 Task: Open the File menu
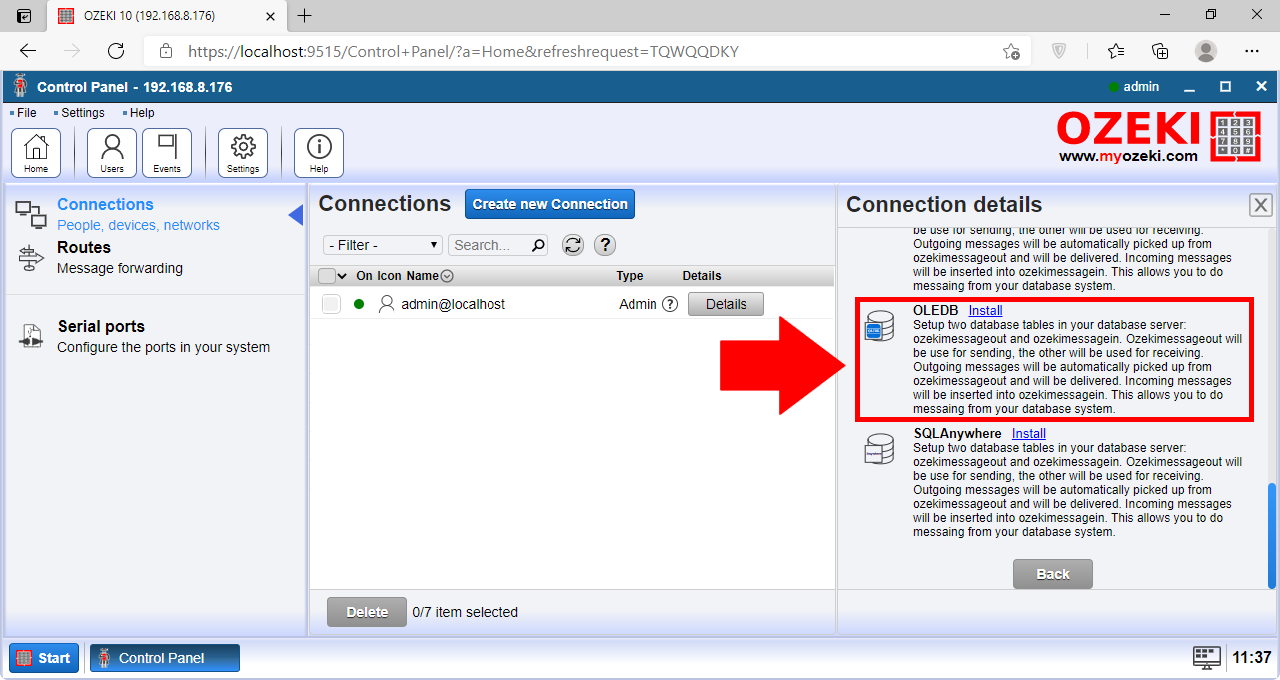point(26,113)
